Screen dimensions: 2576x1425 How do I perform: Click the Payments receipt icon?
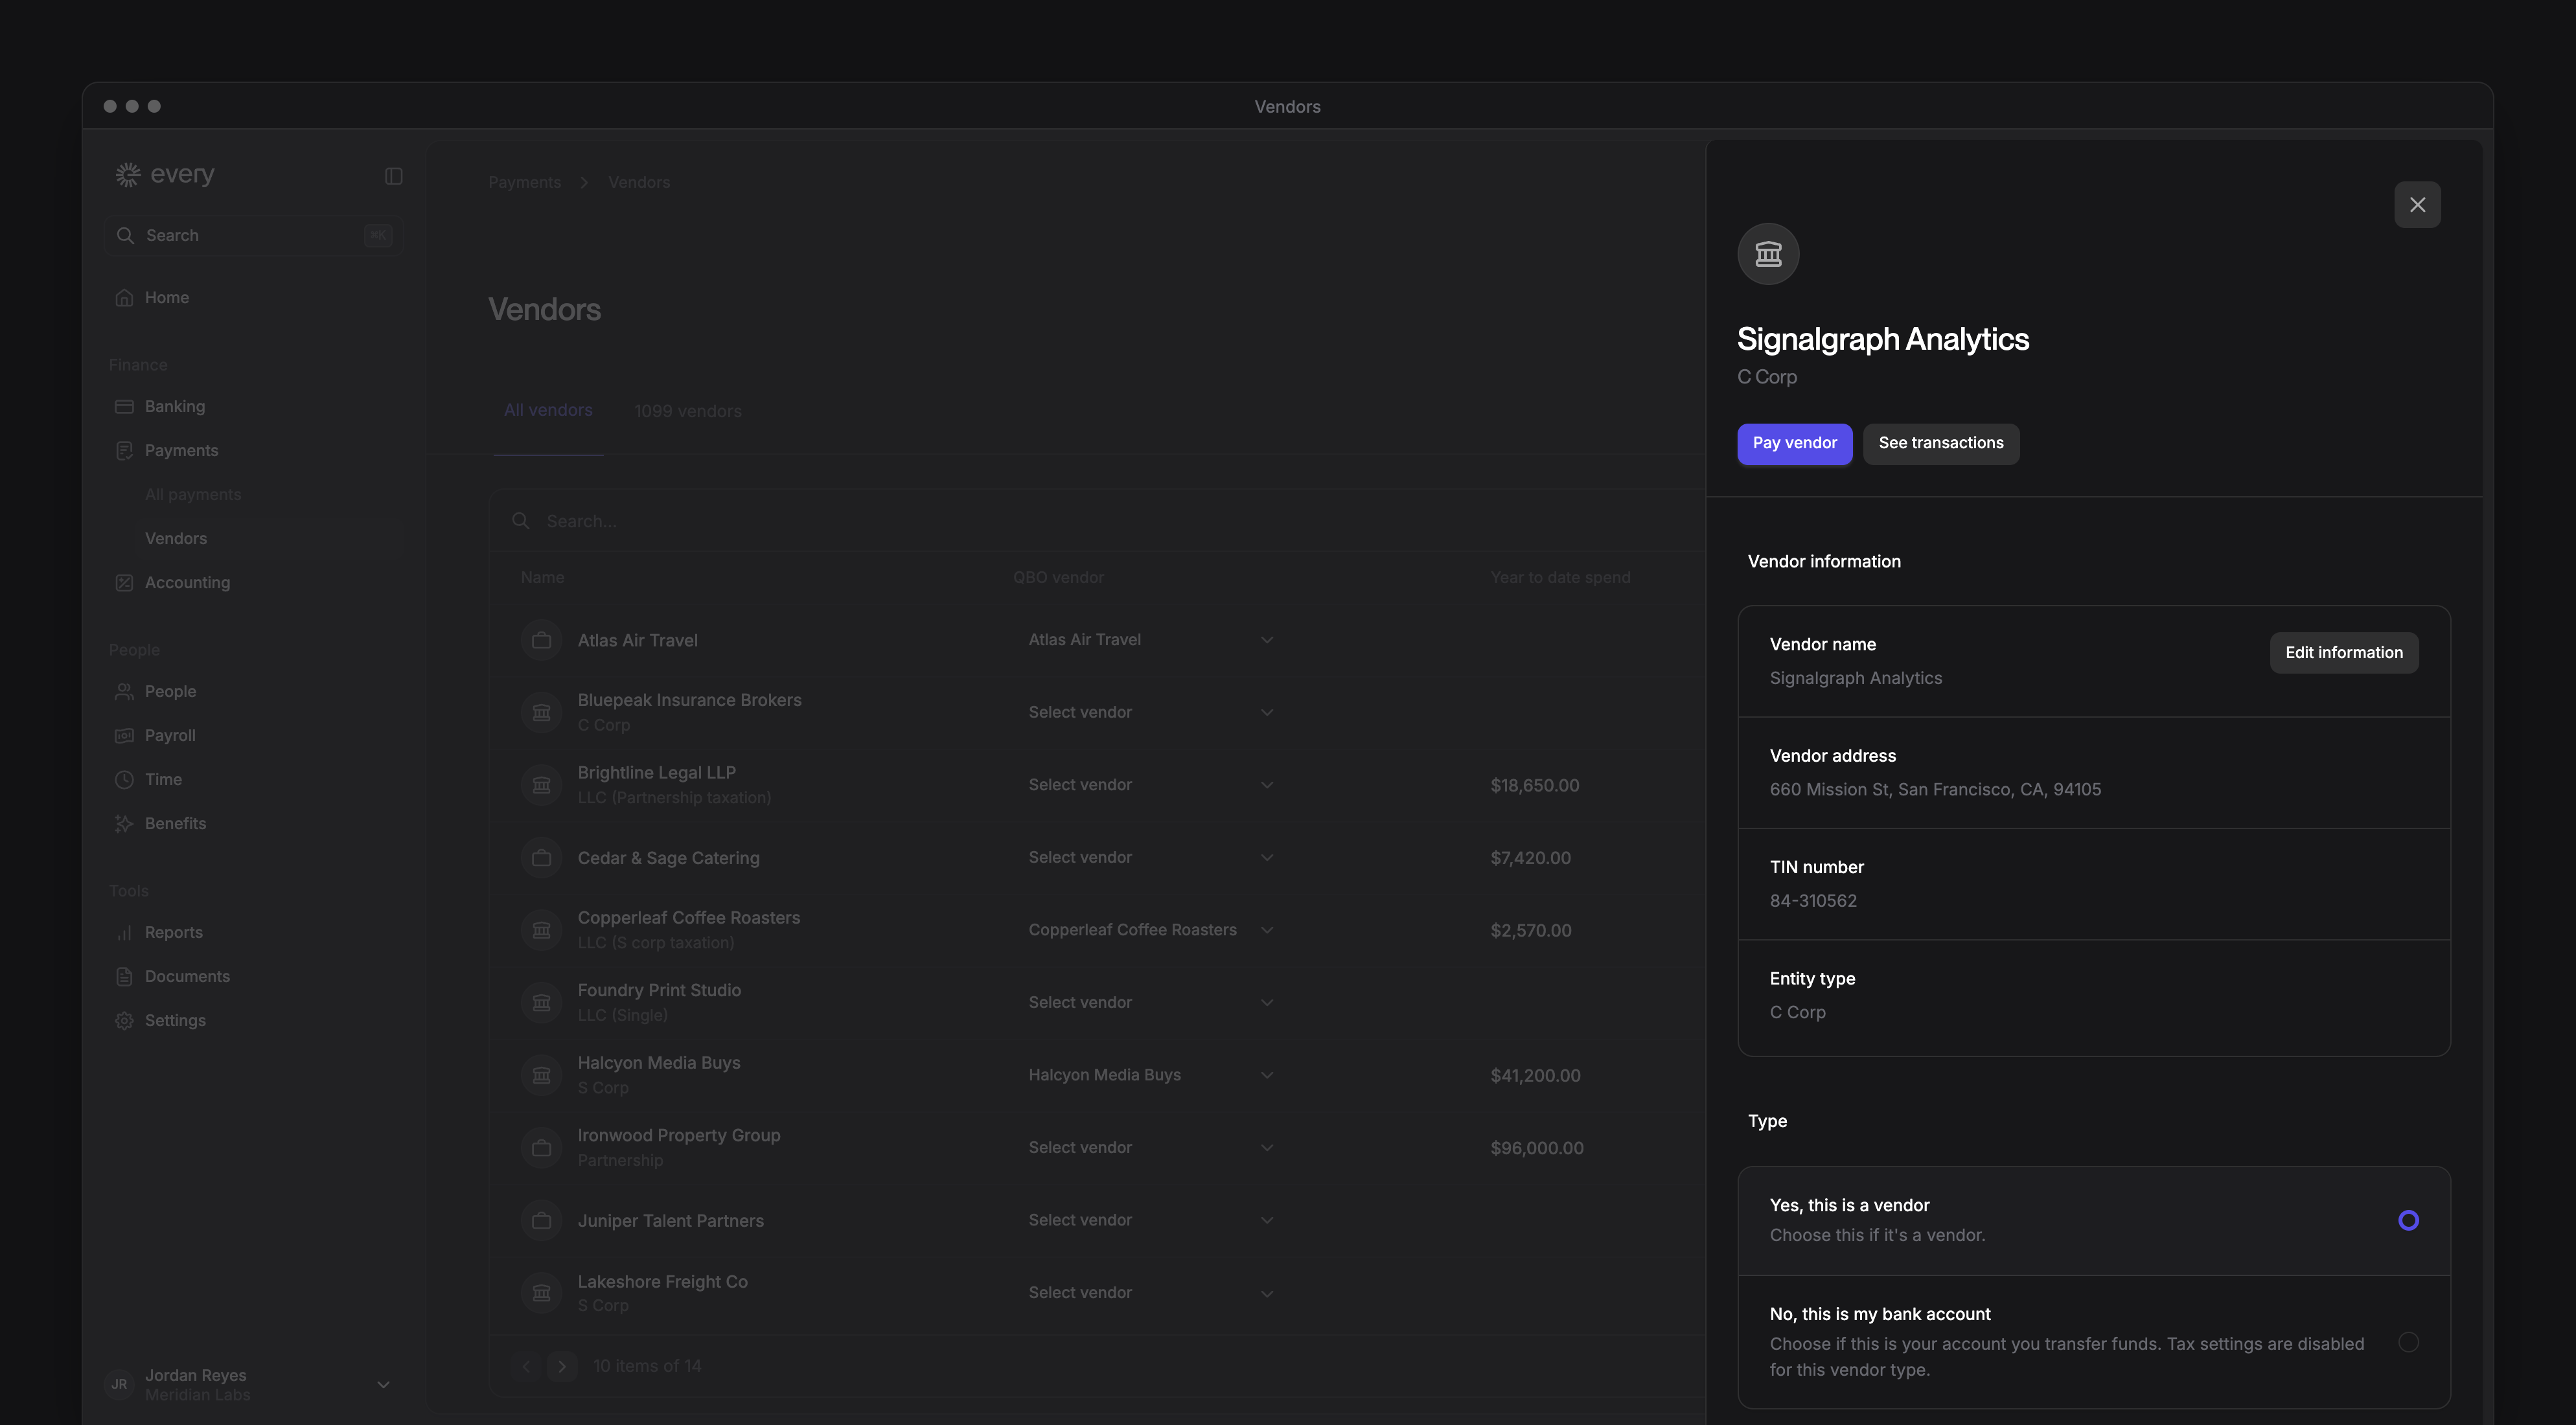[x=124, y=450]
